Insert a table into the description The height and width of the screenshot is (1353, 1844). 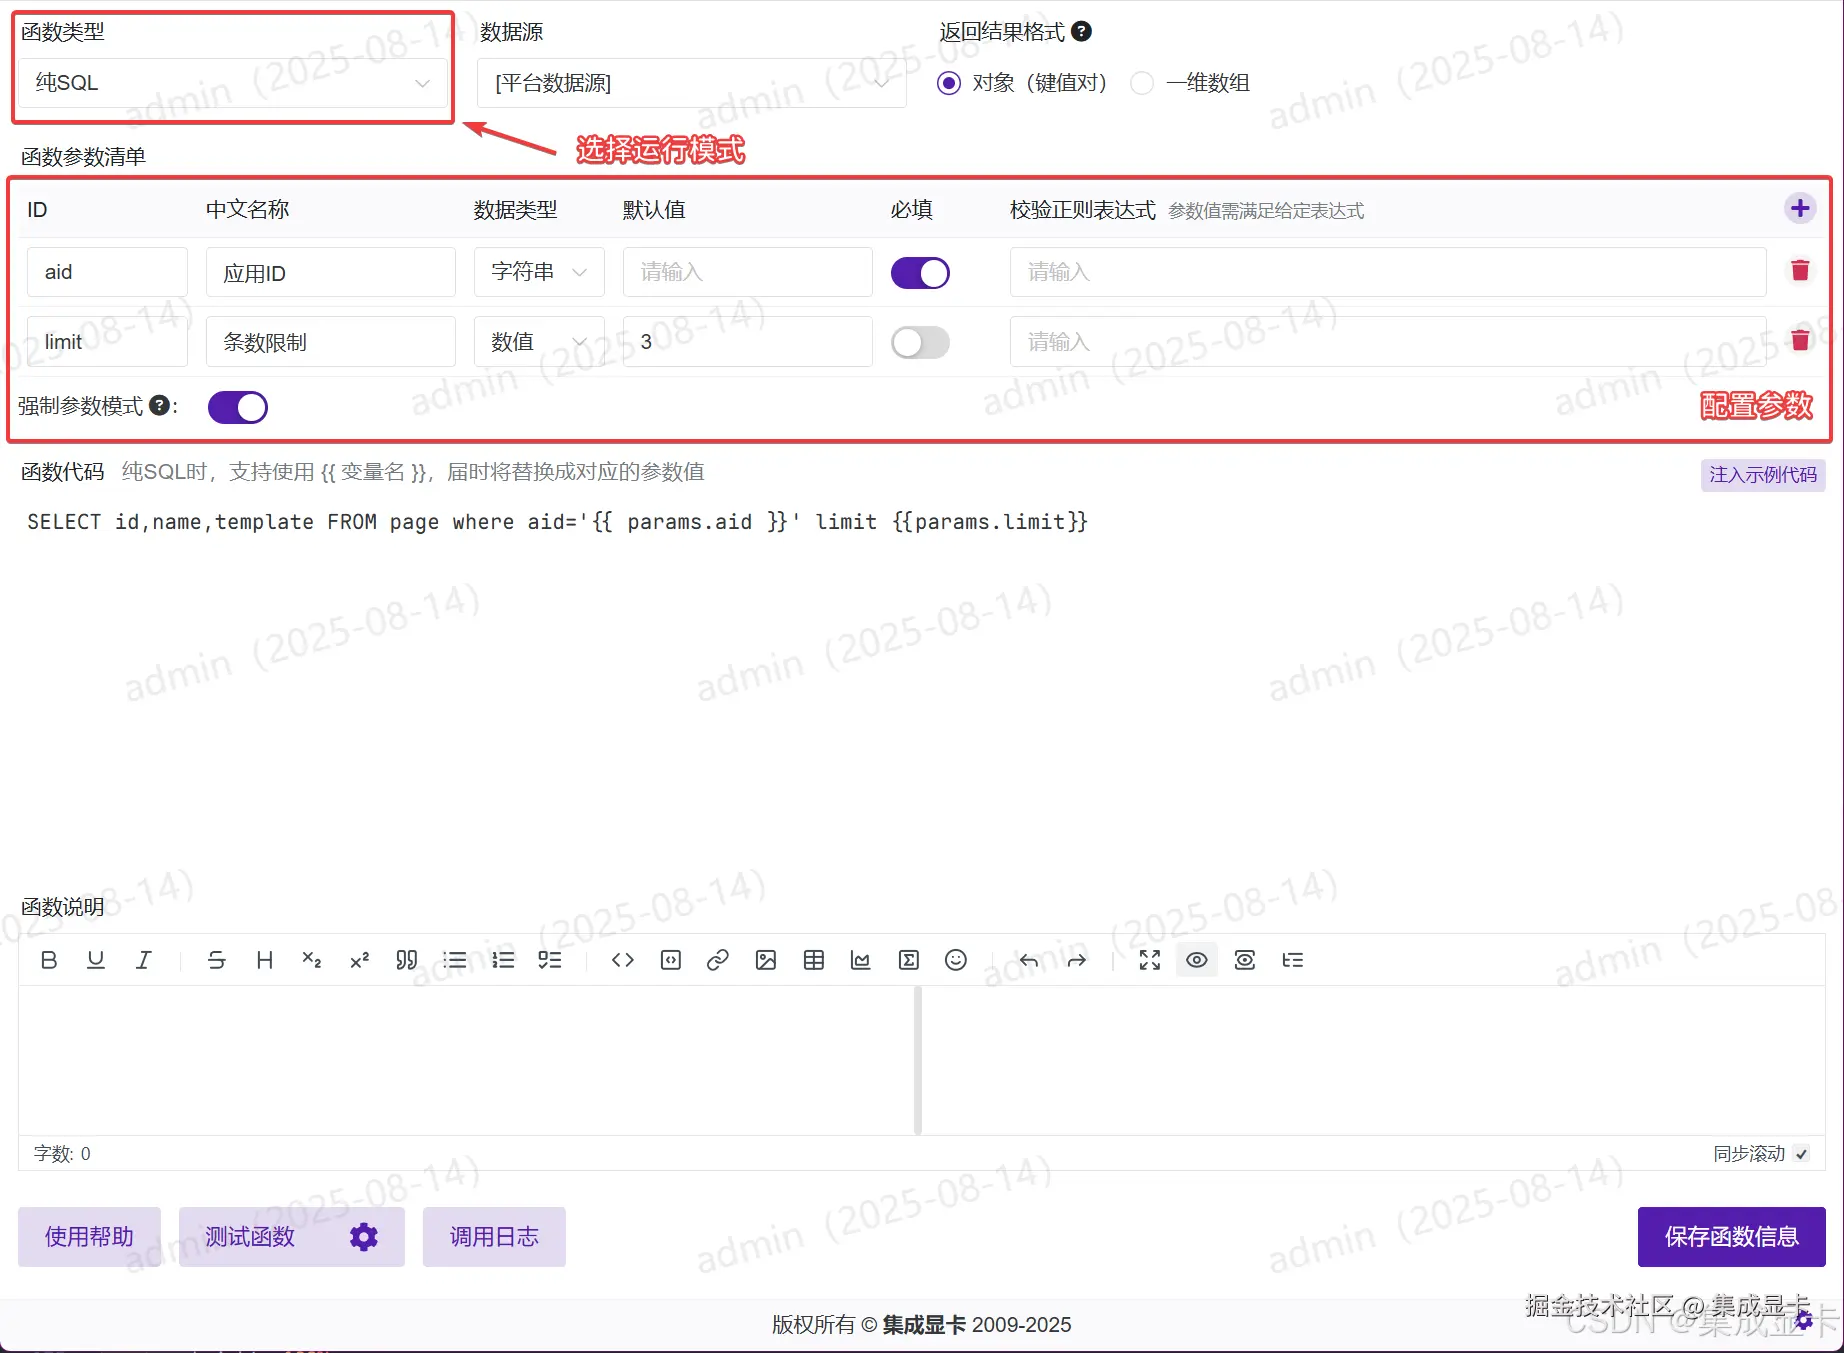[x=814, y=960]
